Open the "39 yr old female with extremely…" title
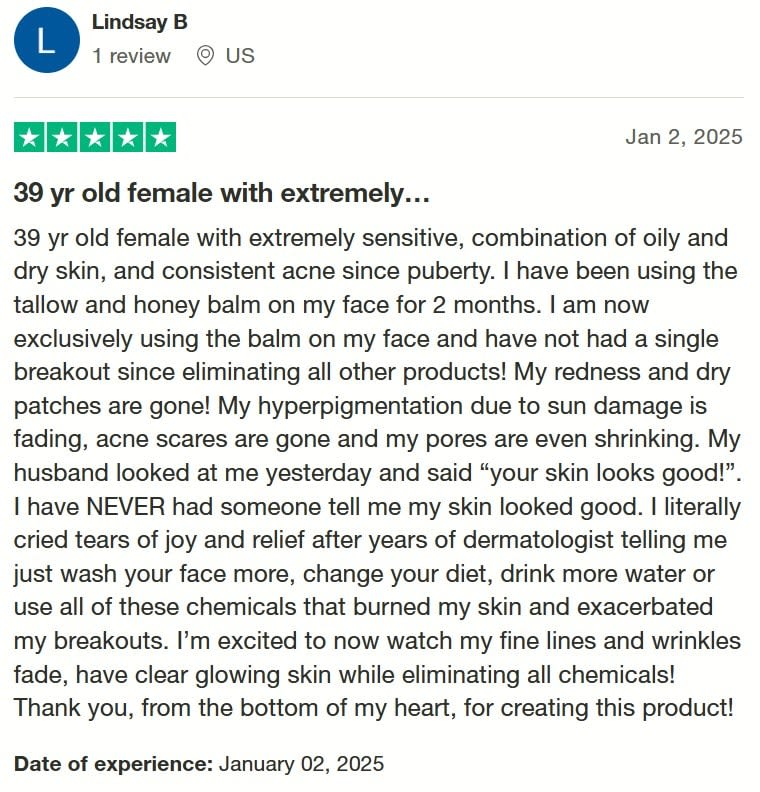 click(x=221, y=193)
